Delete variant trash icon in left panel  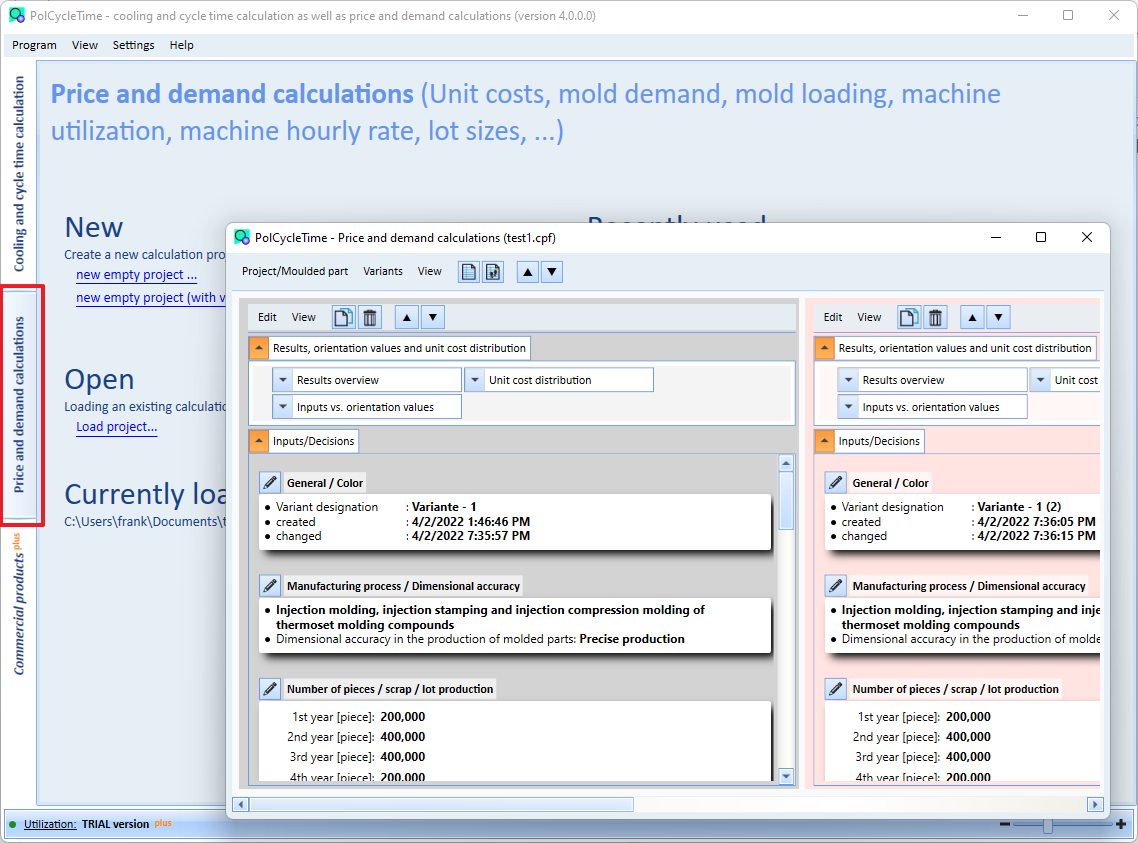click(x=369, y=317)
